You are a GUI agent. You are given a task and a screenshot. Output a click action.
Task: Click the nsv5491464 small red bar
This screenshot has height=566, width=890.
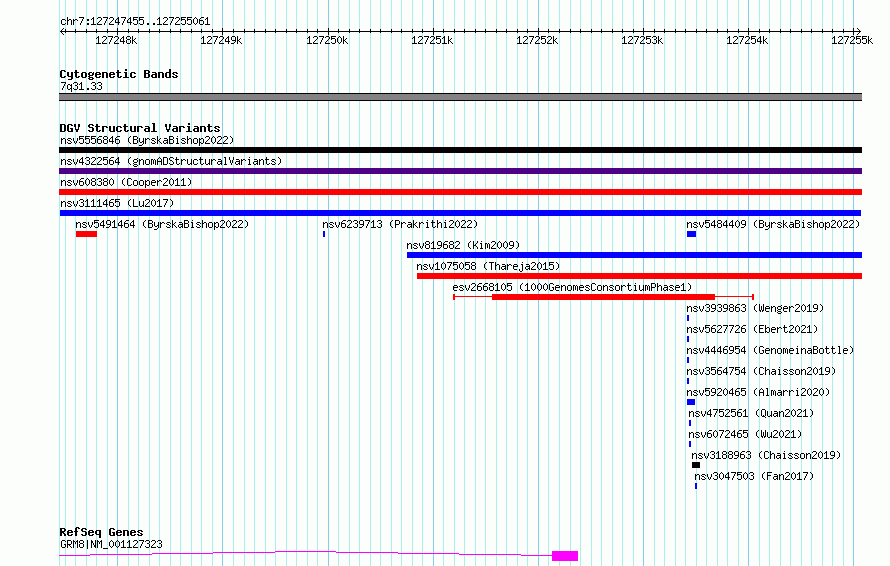86,234
